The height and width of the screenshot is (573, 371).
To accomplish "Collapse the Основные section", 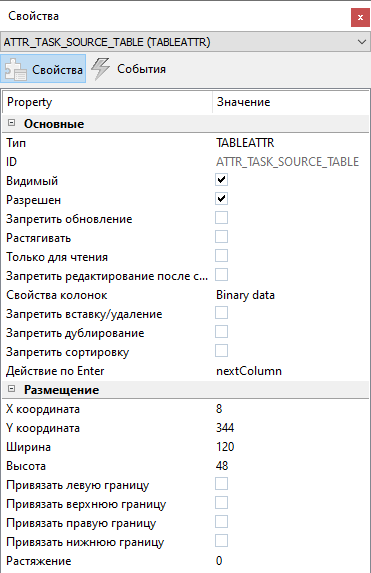I will click(x=11, y=123).
